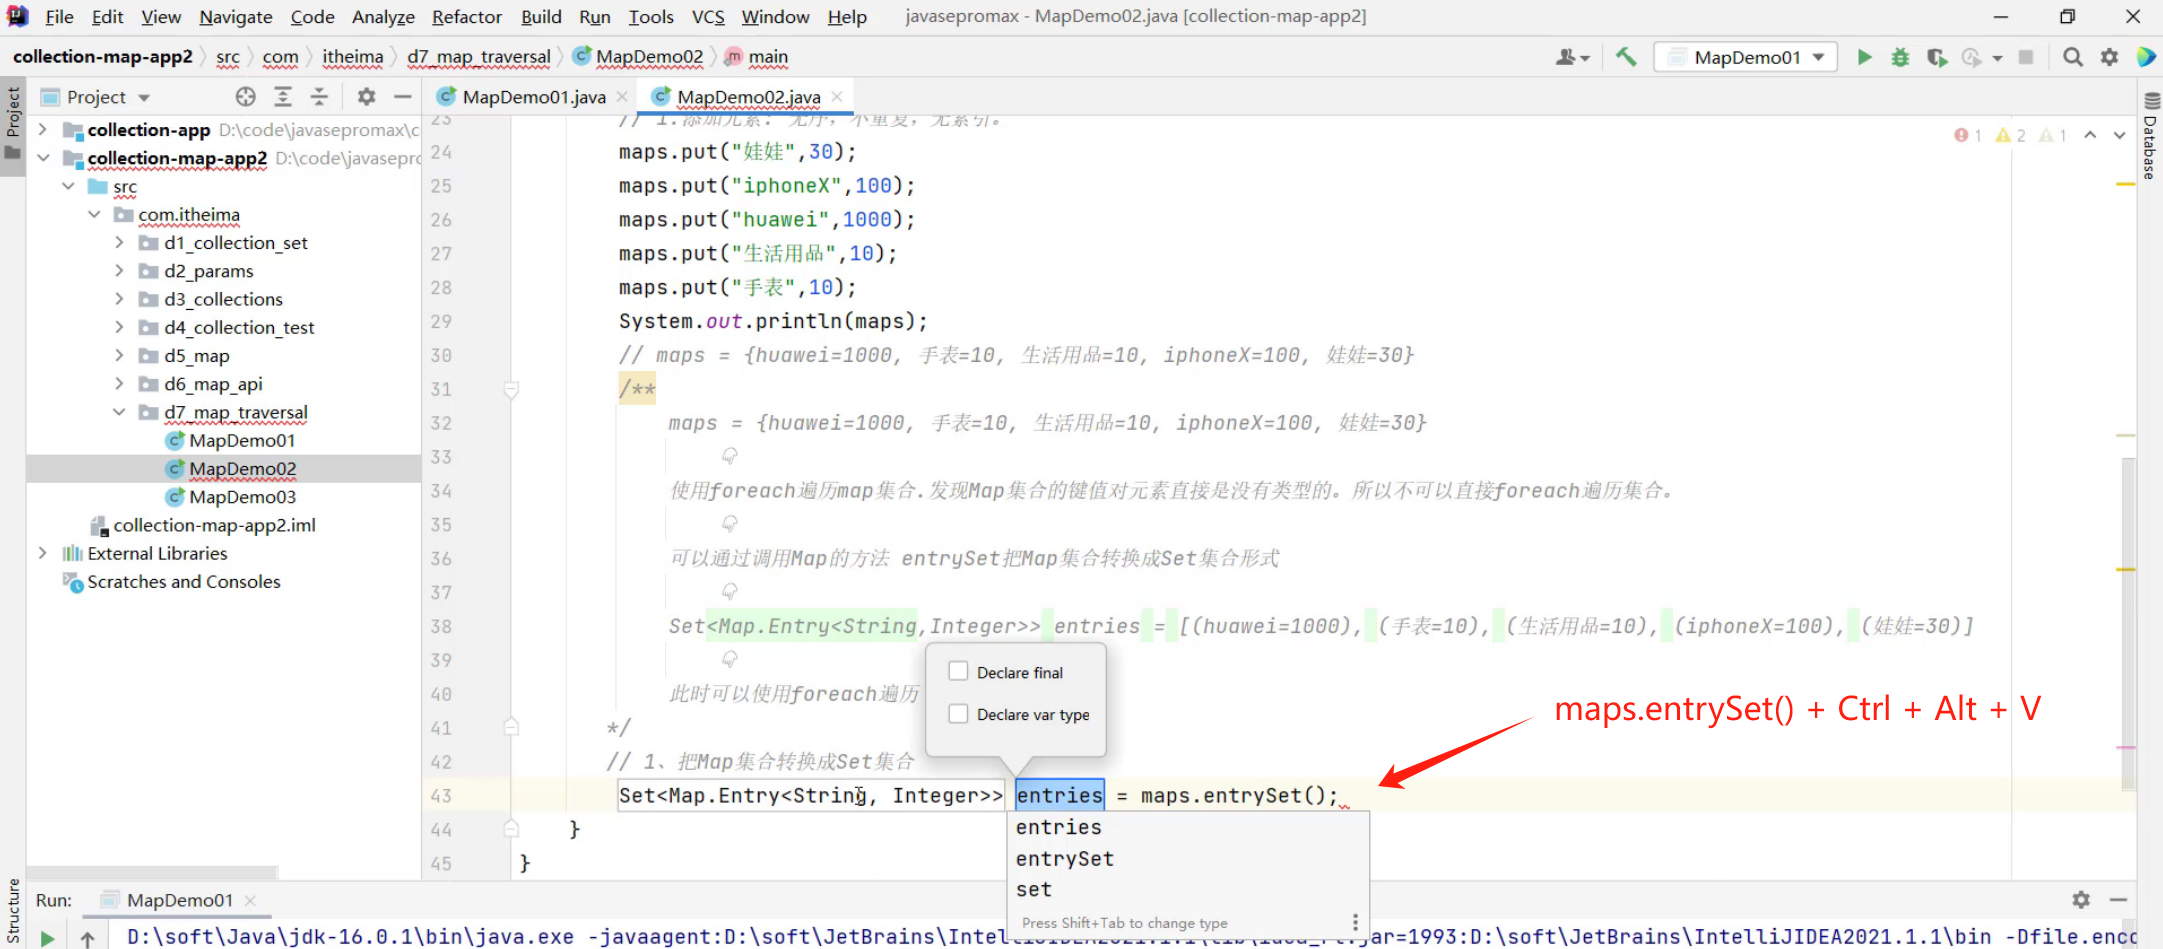The width and height of the screenshot is (2163, 949).
Task: Collapse the collection-map-app2 module node
Action: click(42, 158)
